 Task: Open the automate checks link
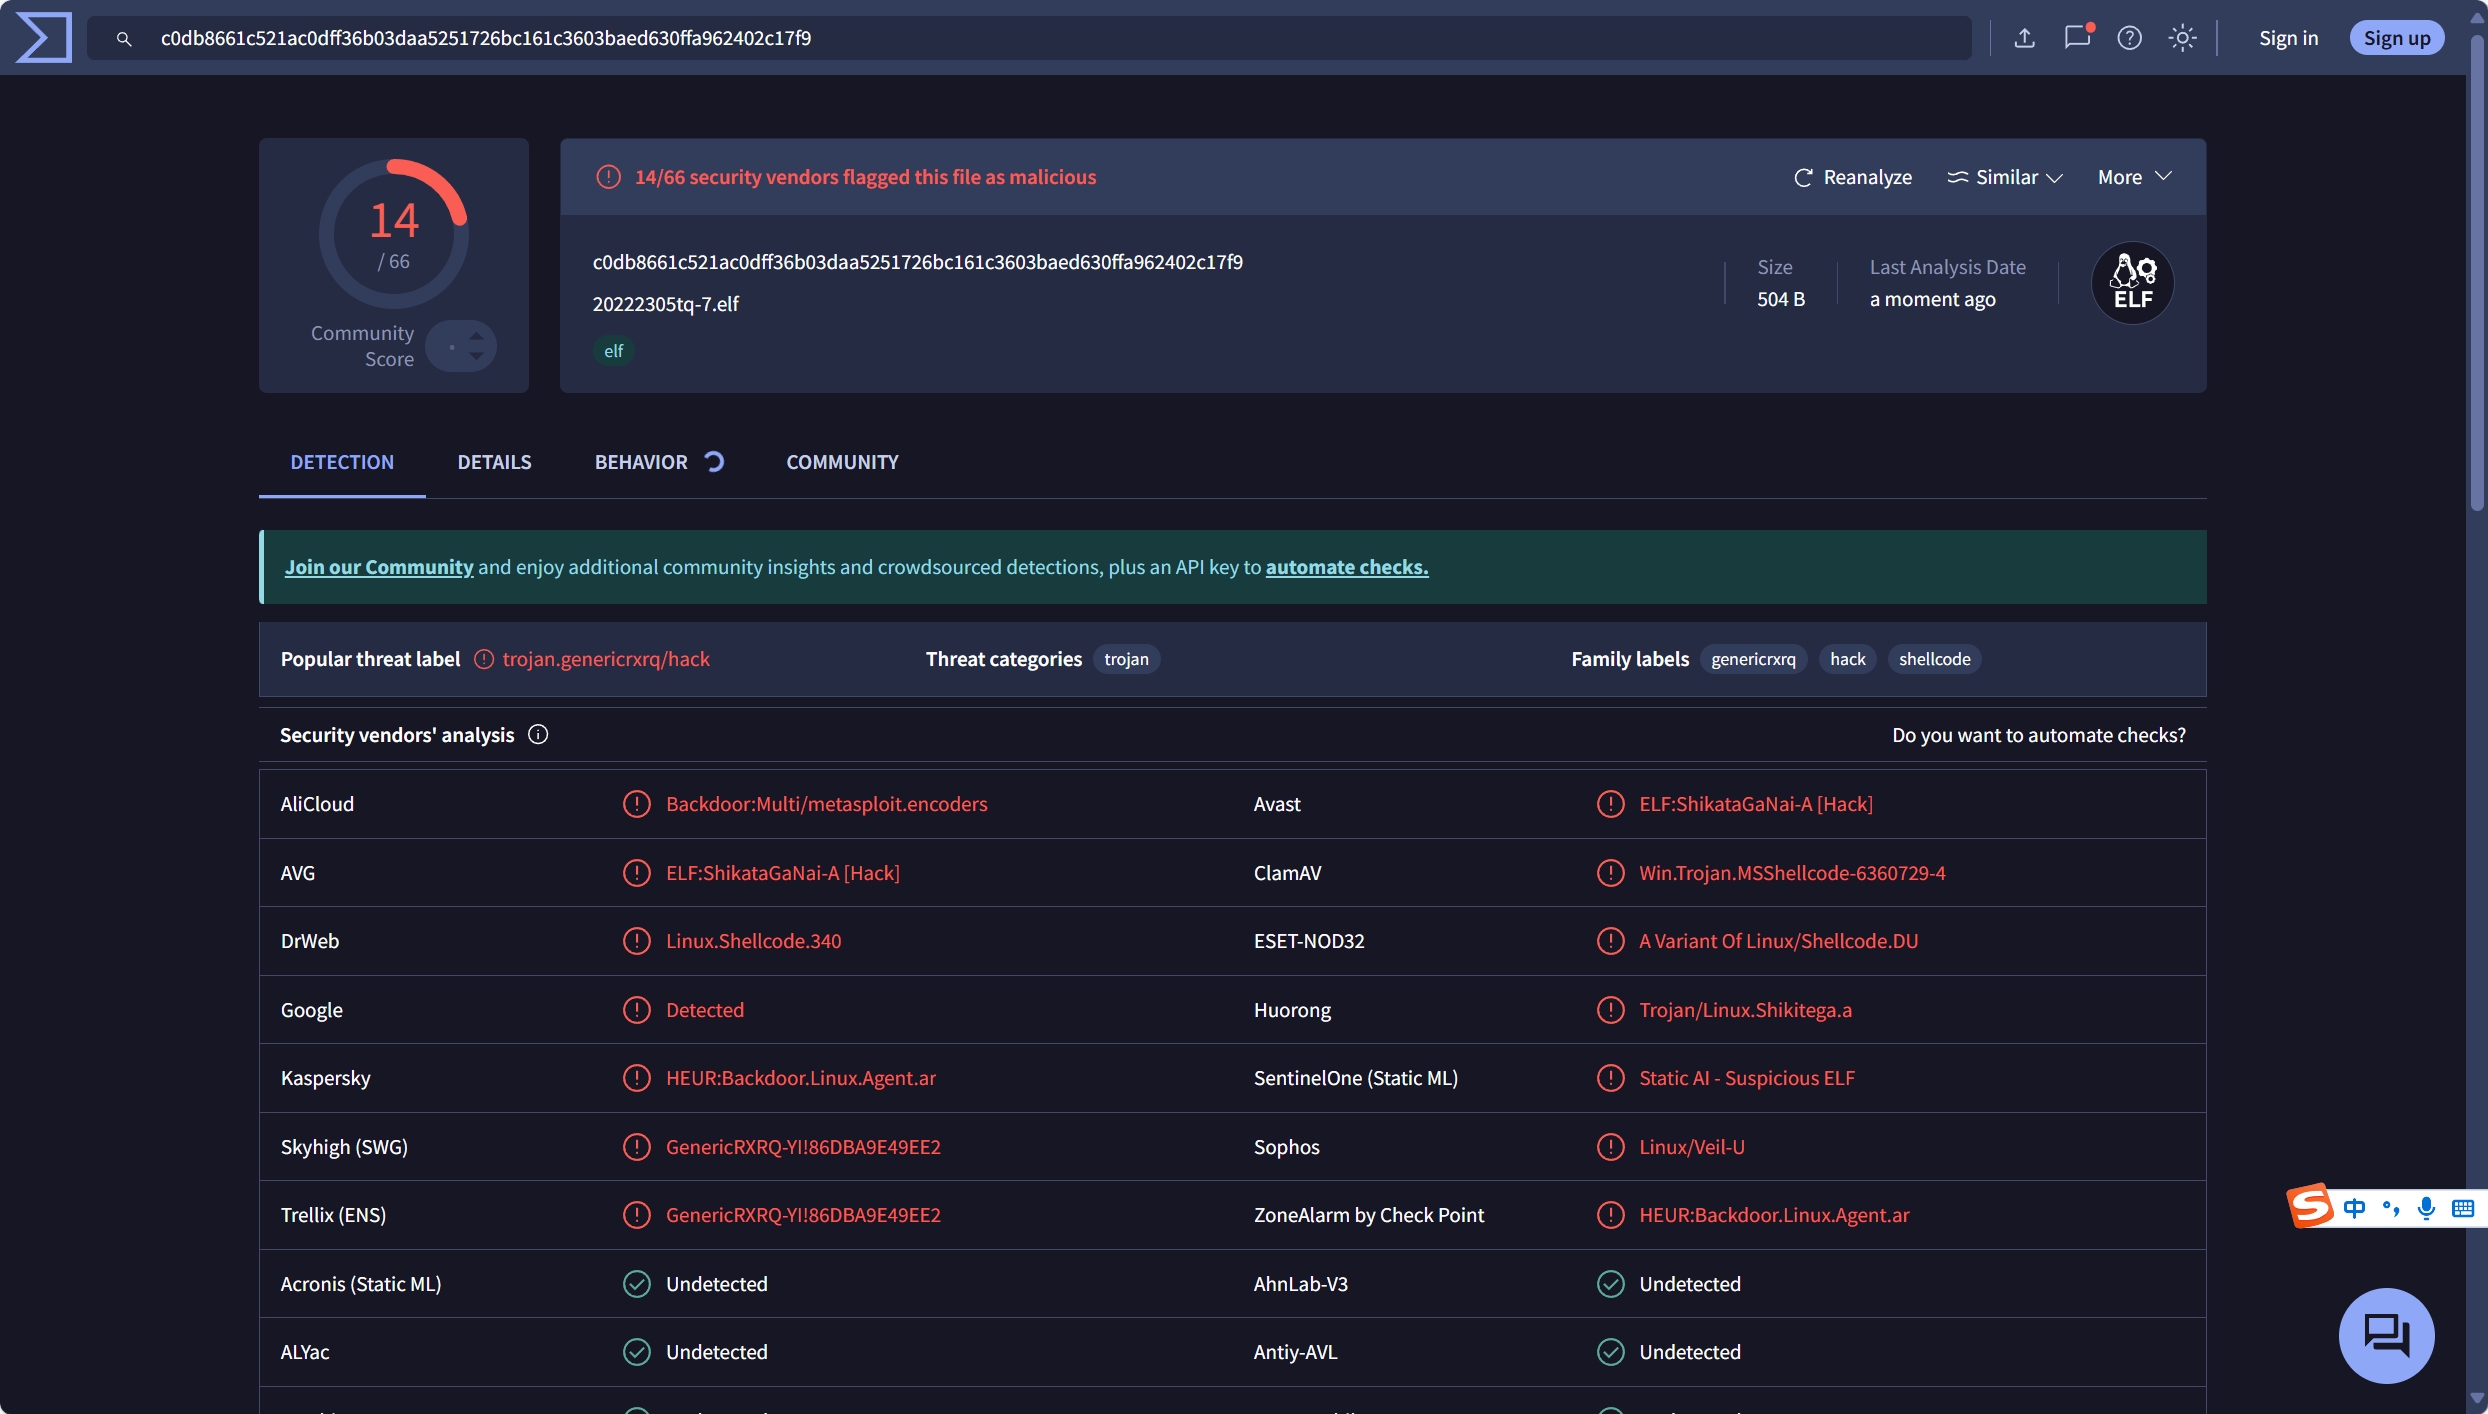click(1347, 567)
